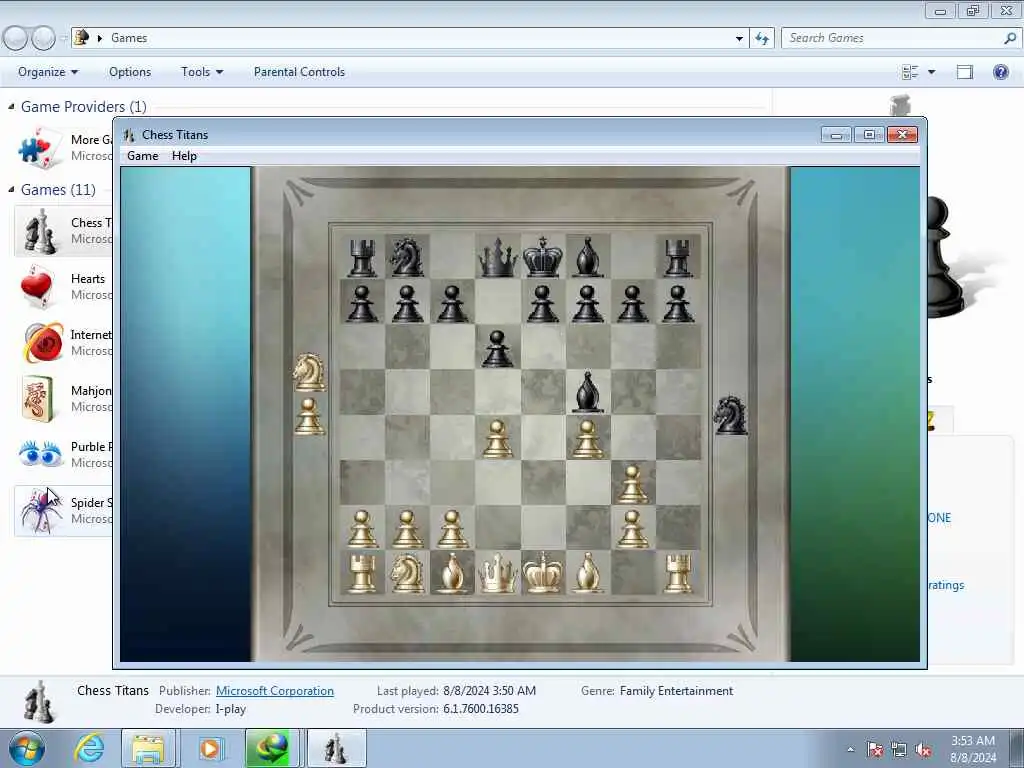This screenshot has width=1024, height=768.
Task: Click the white pawn on g3
Action: coord(632,483)
